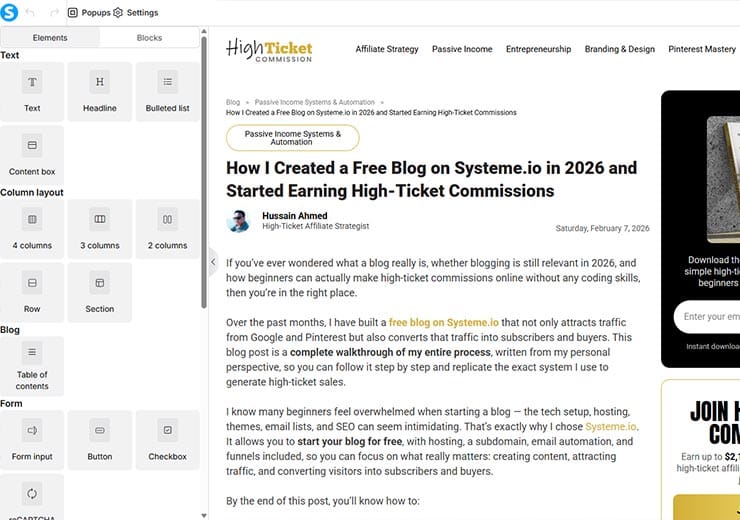This screenshot has width=740, height=520.
Task: Open the editor Settings
Action: pyautogui.click(x=136, y=13)
